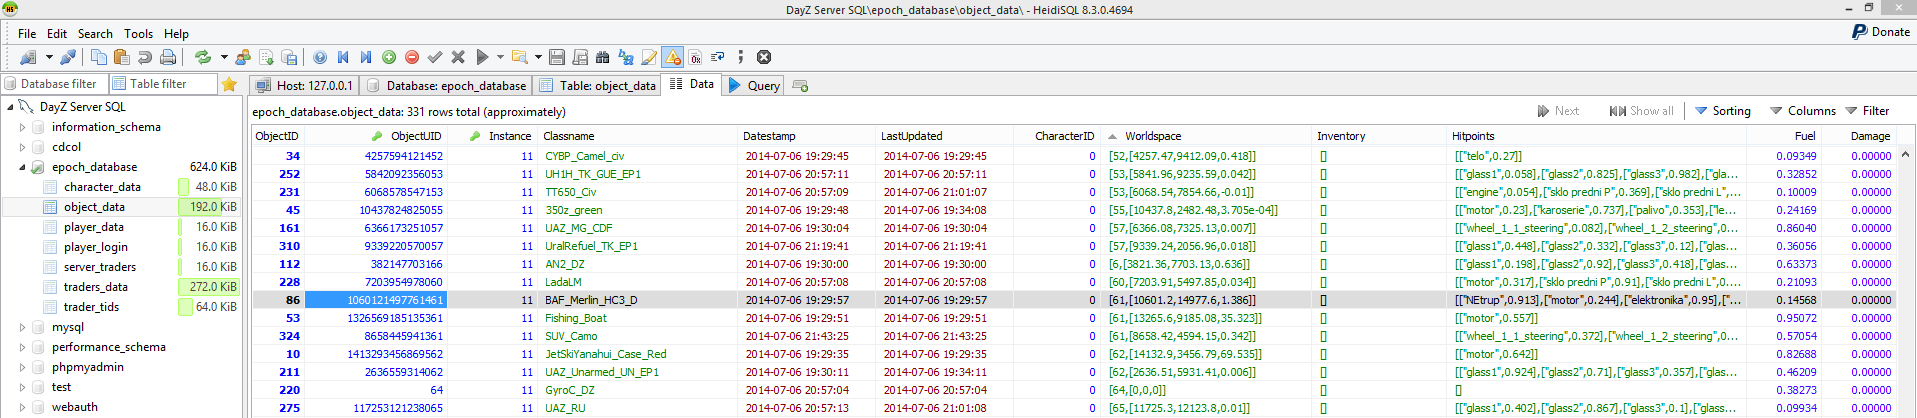Click the Sorting button
This screenshot has width=1917, height=418.
pyautogui.click(x=1722, y=111)
